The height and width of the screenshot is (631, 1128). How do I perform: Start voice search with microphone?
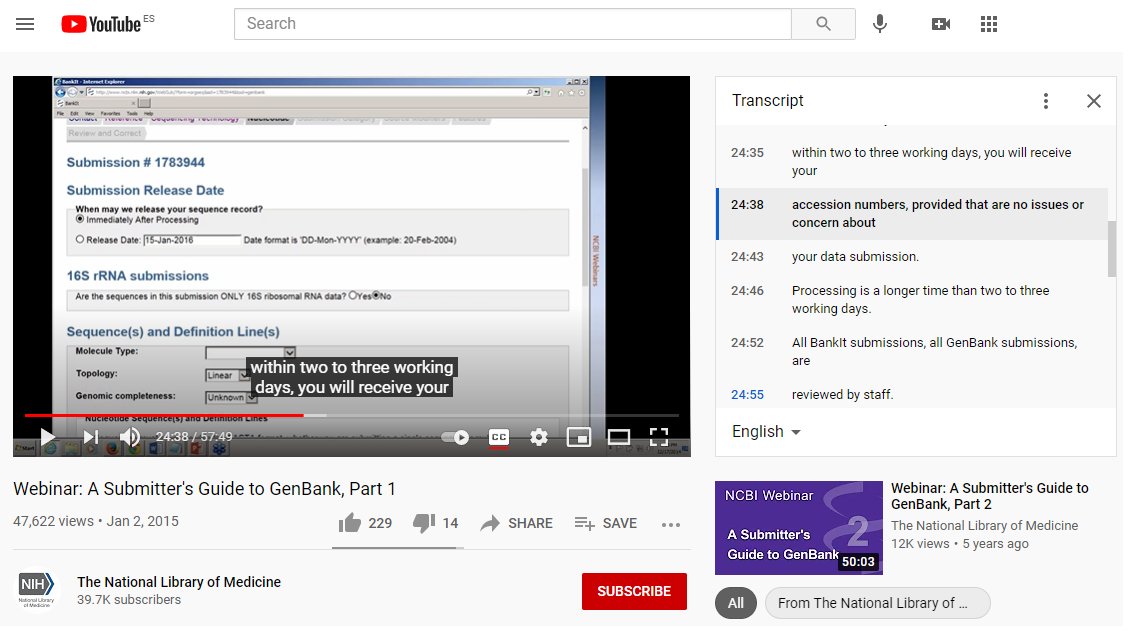(879, 24)
